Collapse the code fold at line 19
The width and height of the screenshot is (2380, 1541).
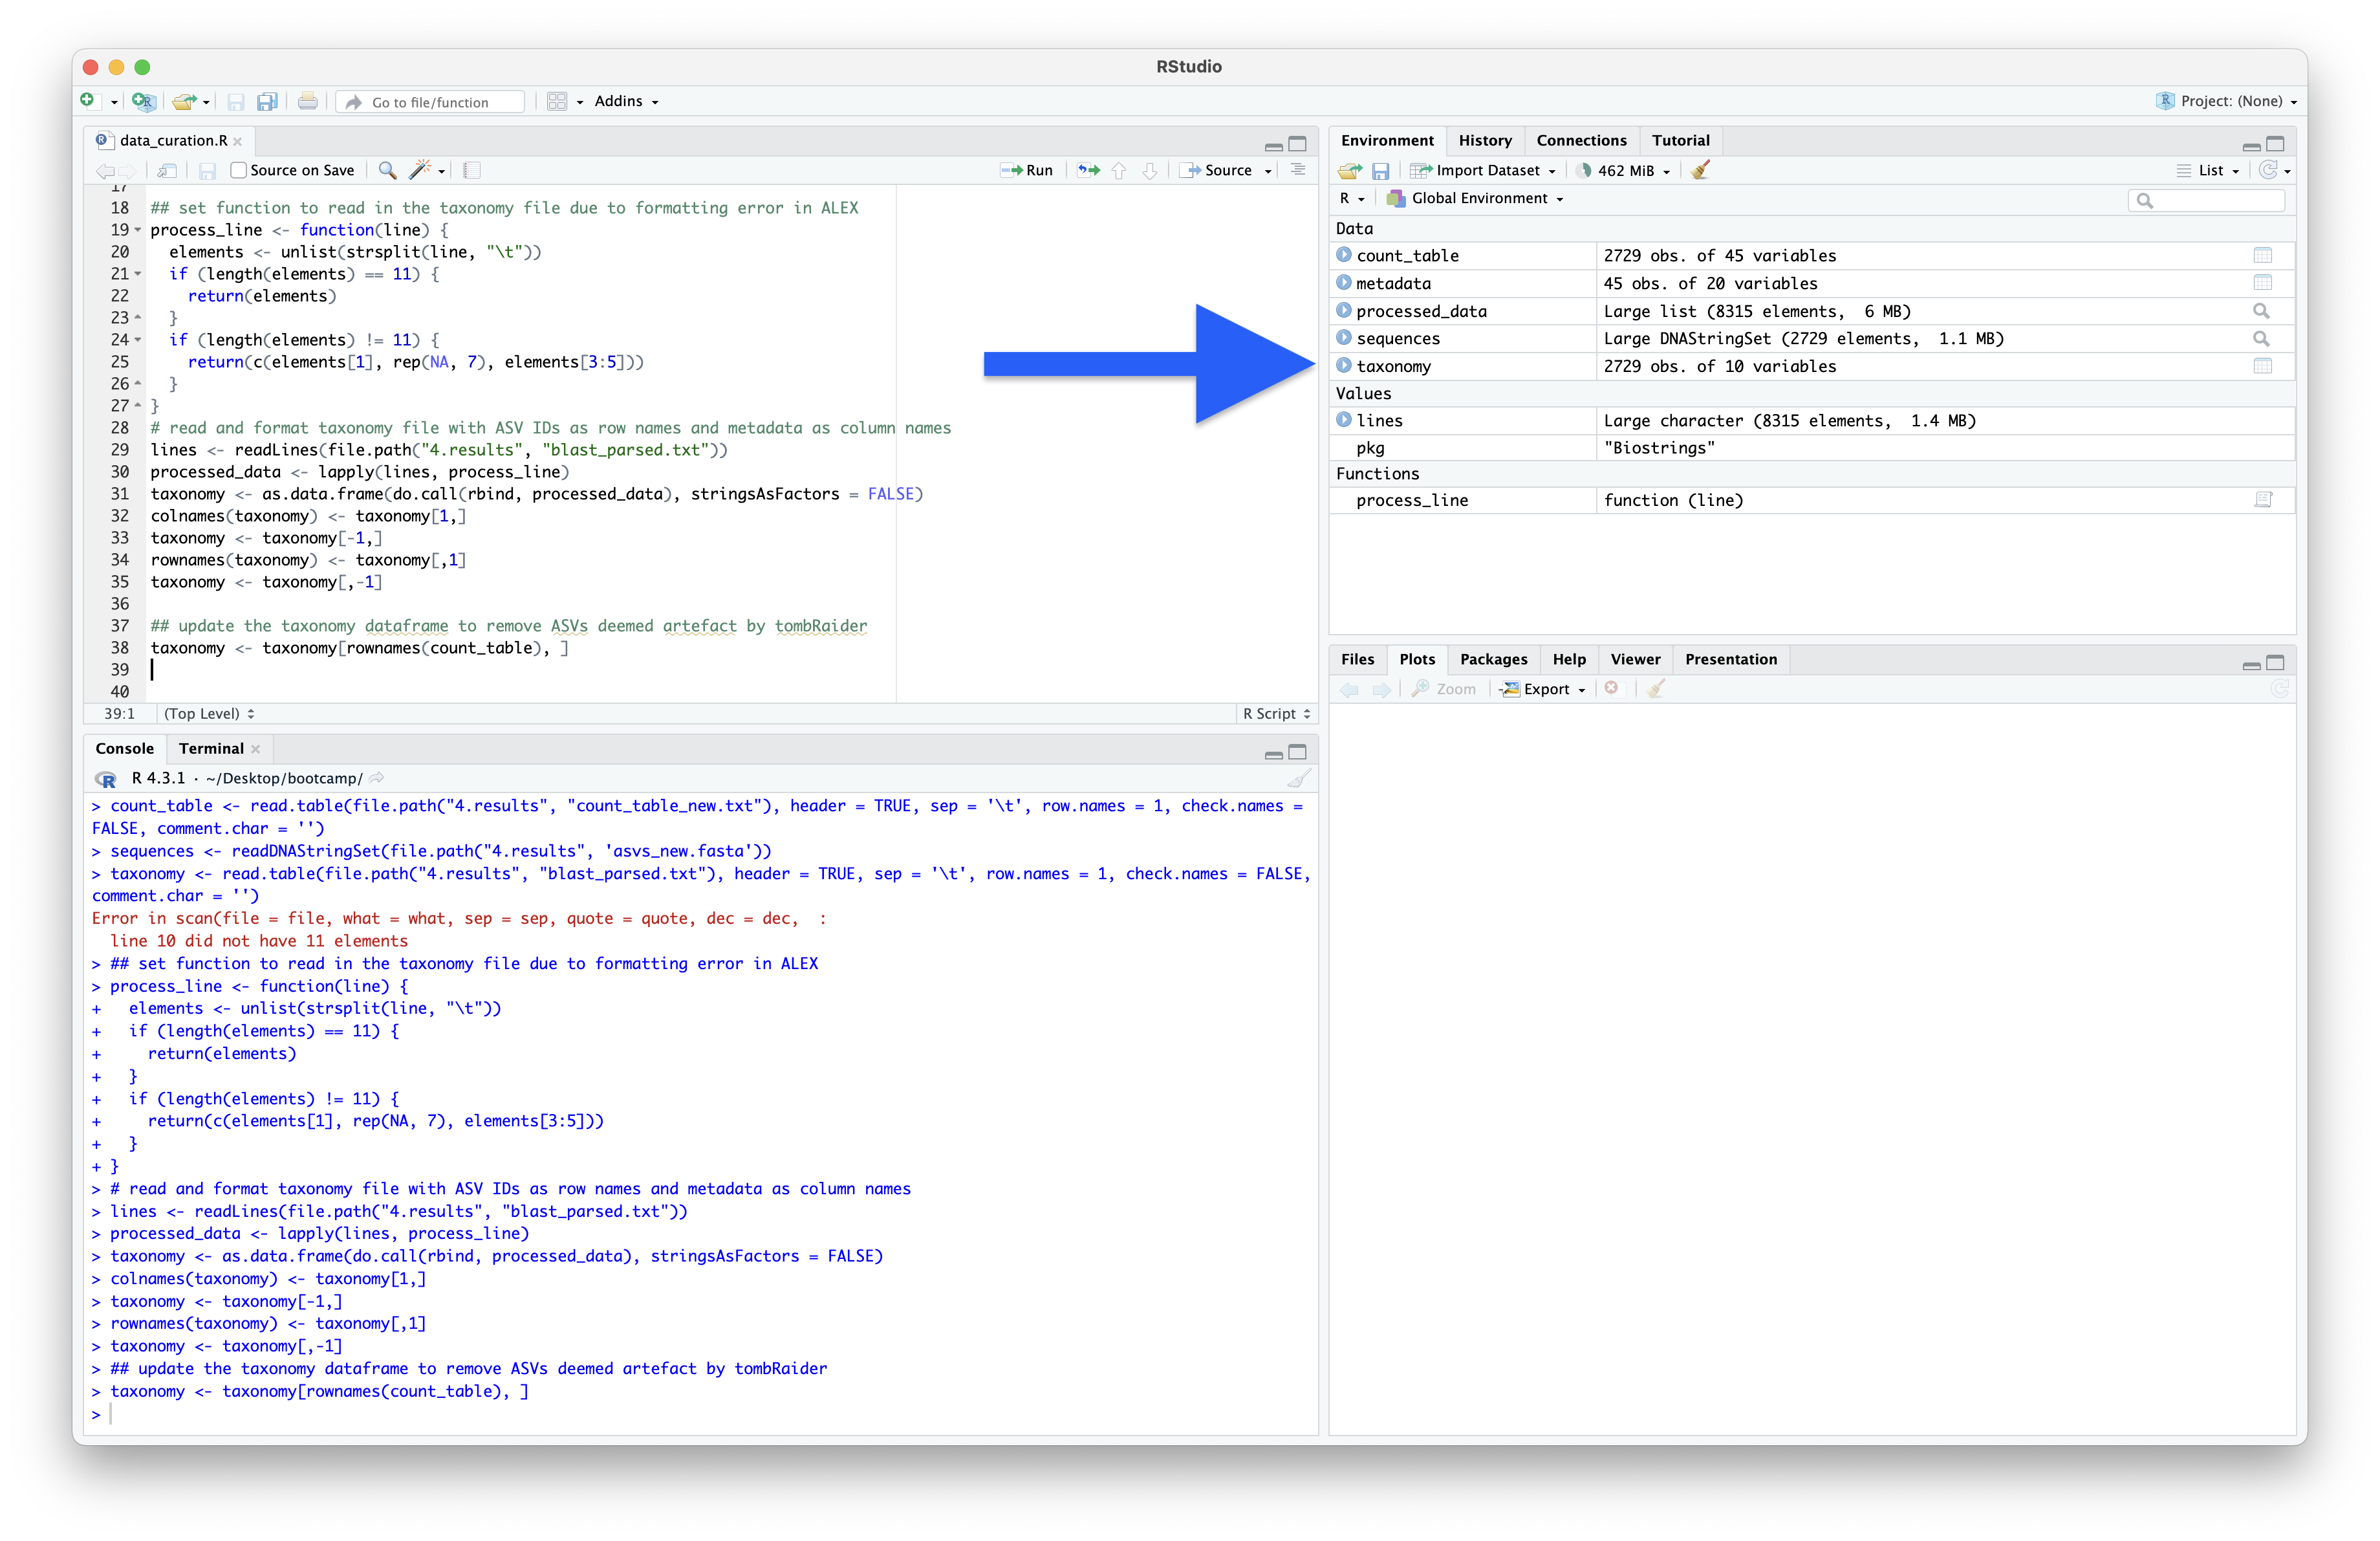coord(138,230)
